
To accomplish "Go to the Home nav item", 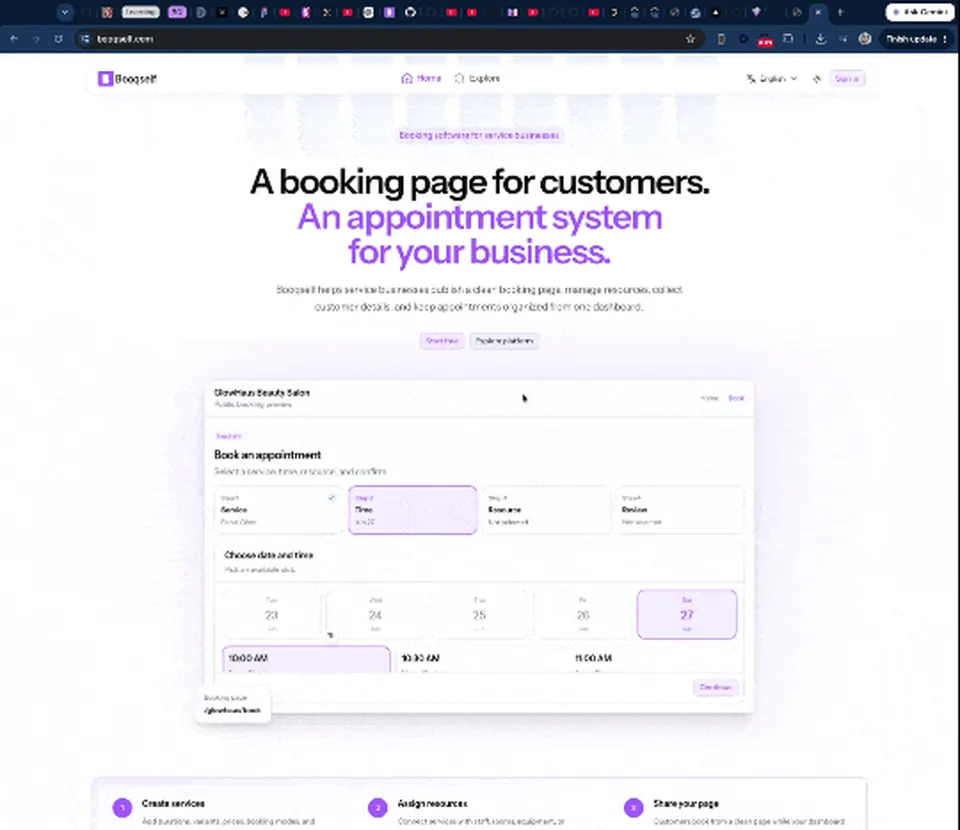I will tap(421, 78).
